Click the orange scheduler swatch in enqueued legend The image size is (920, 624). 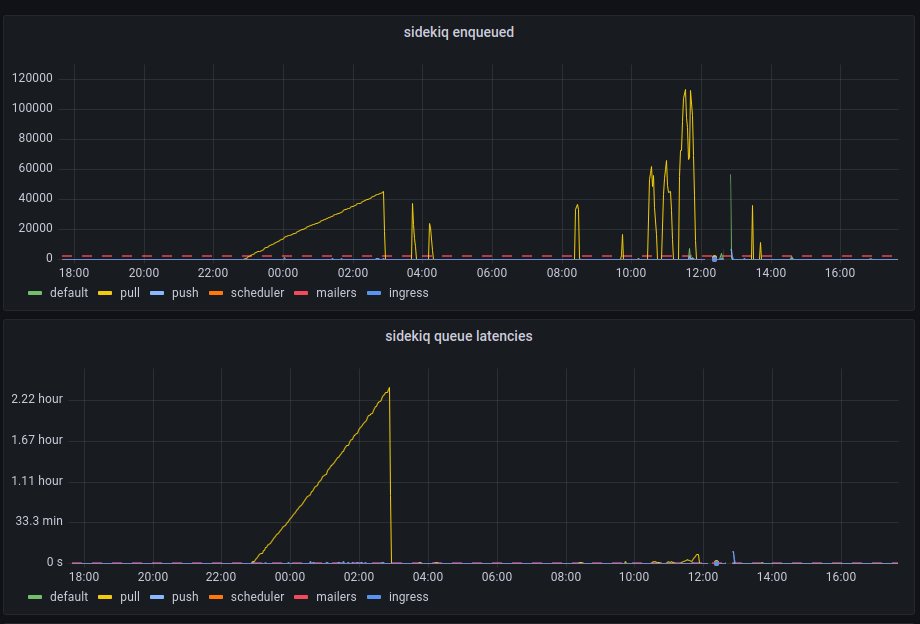coord(216,293)
